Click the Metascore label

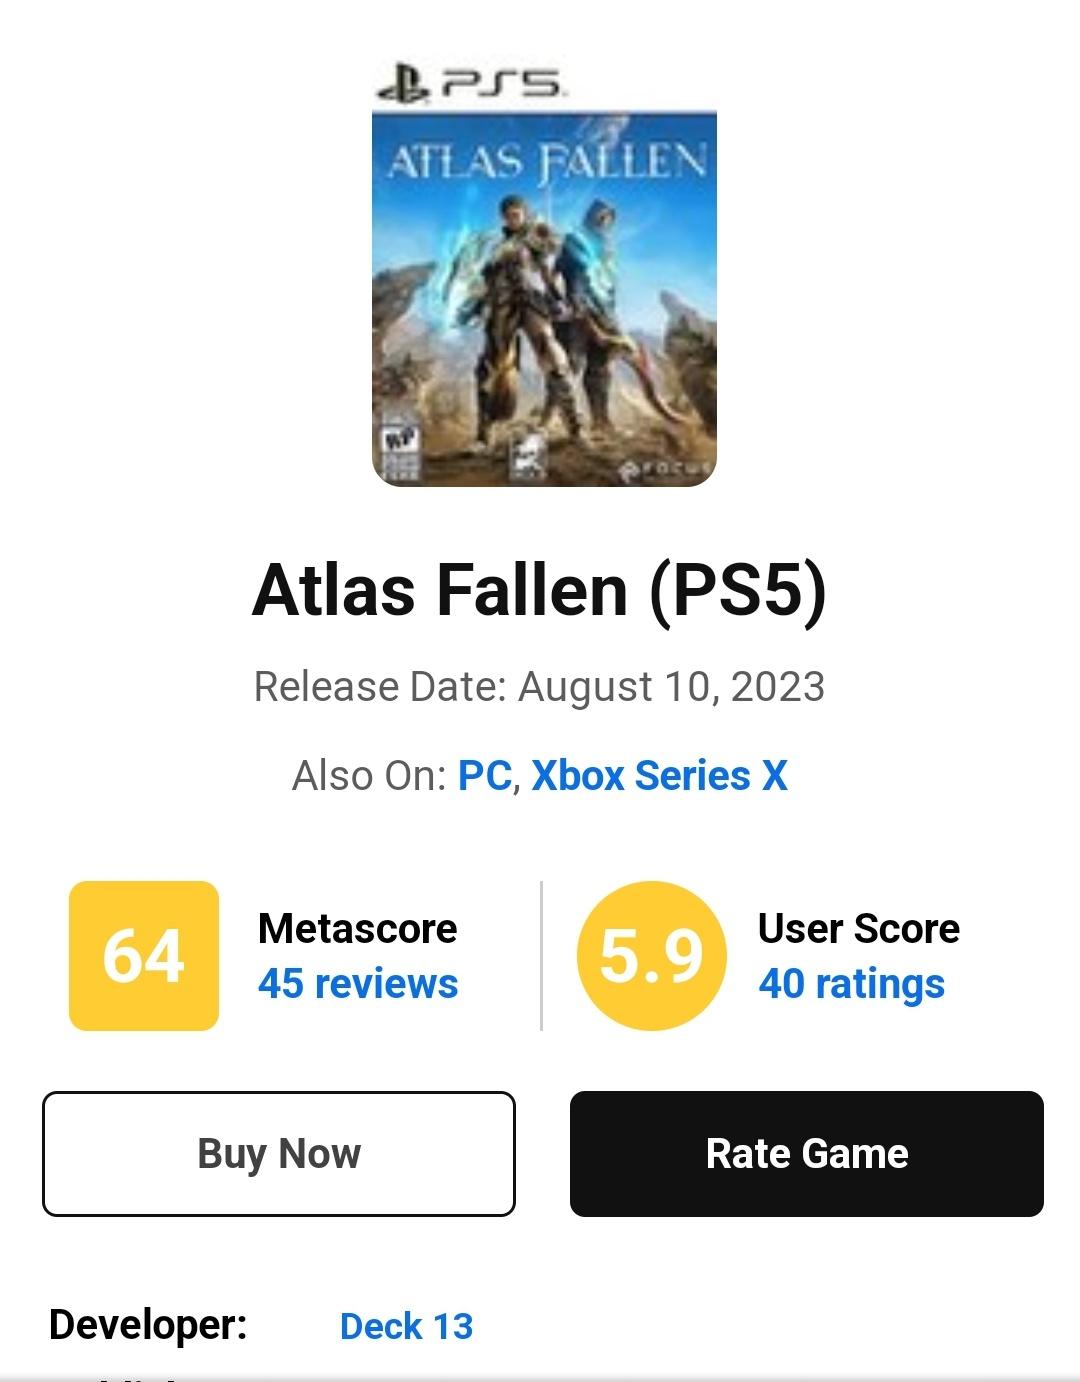coord(357,929)
